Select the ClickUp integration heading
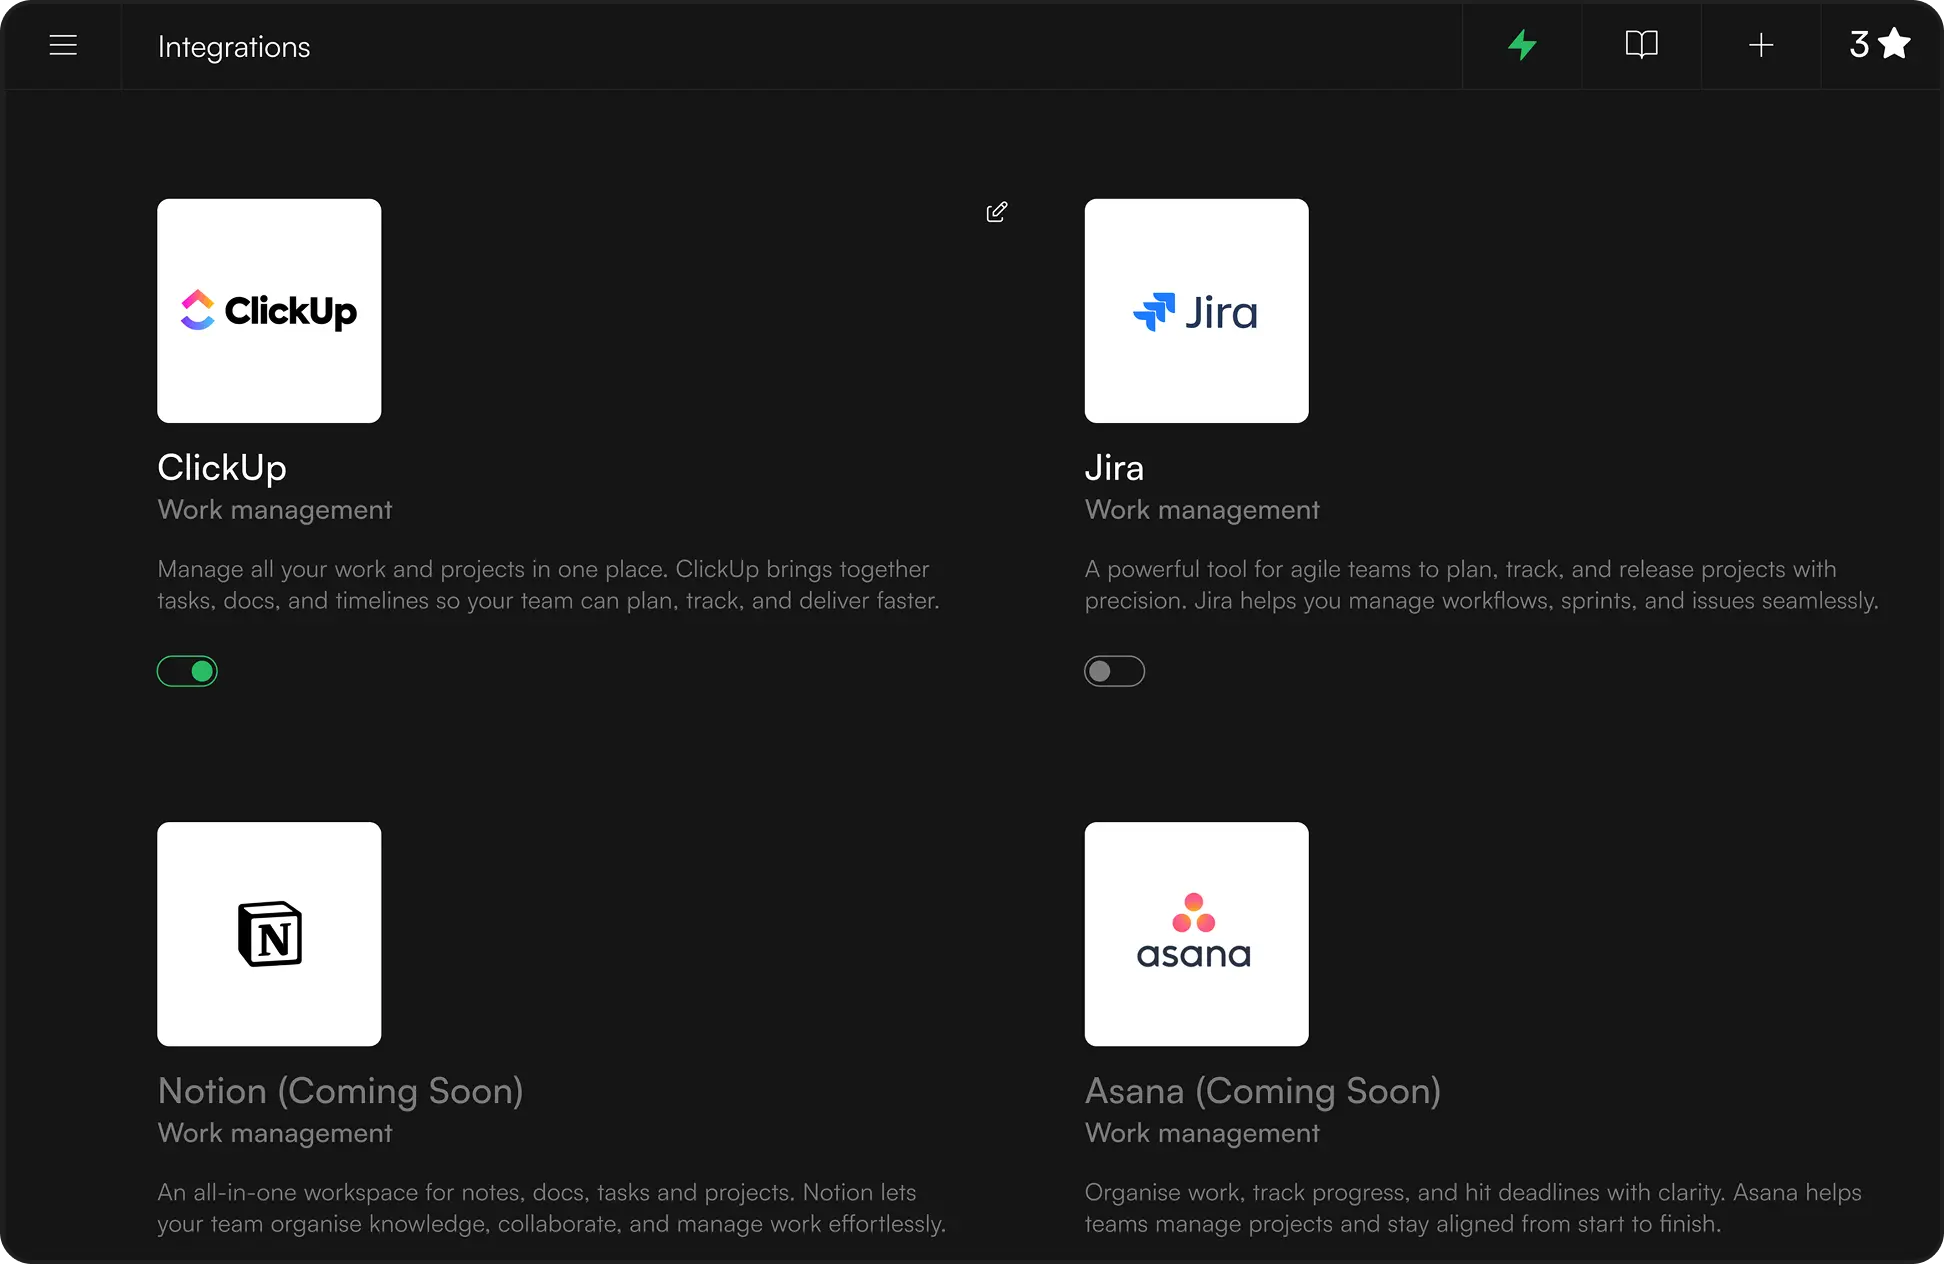 click(222, 468)
